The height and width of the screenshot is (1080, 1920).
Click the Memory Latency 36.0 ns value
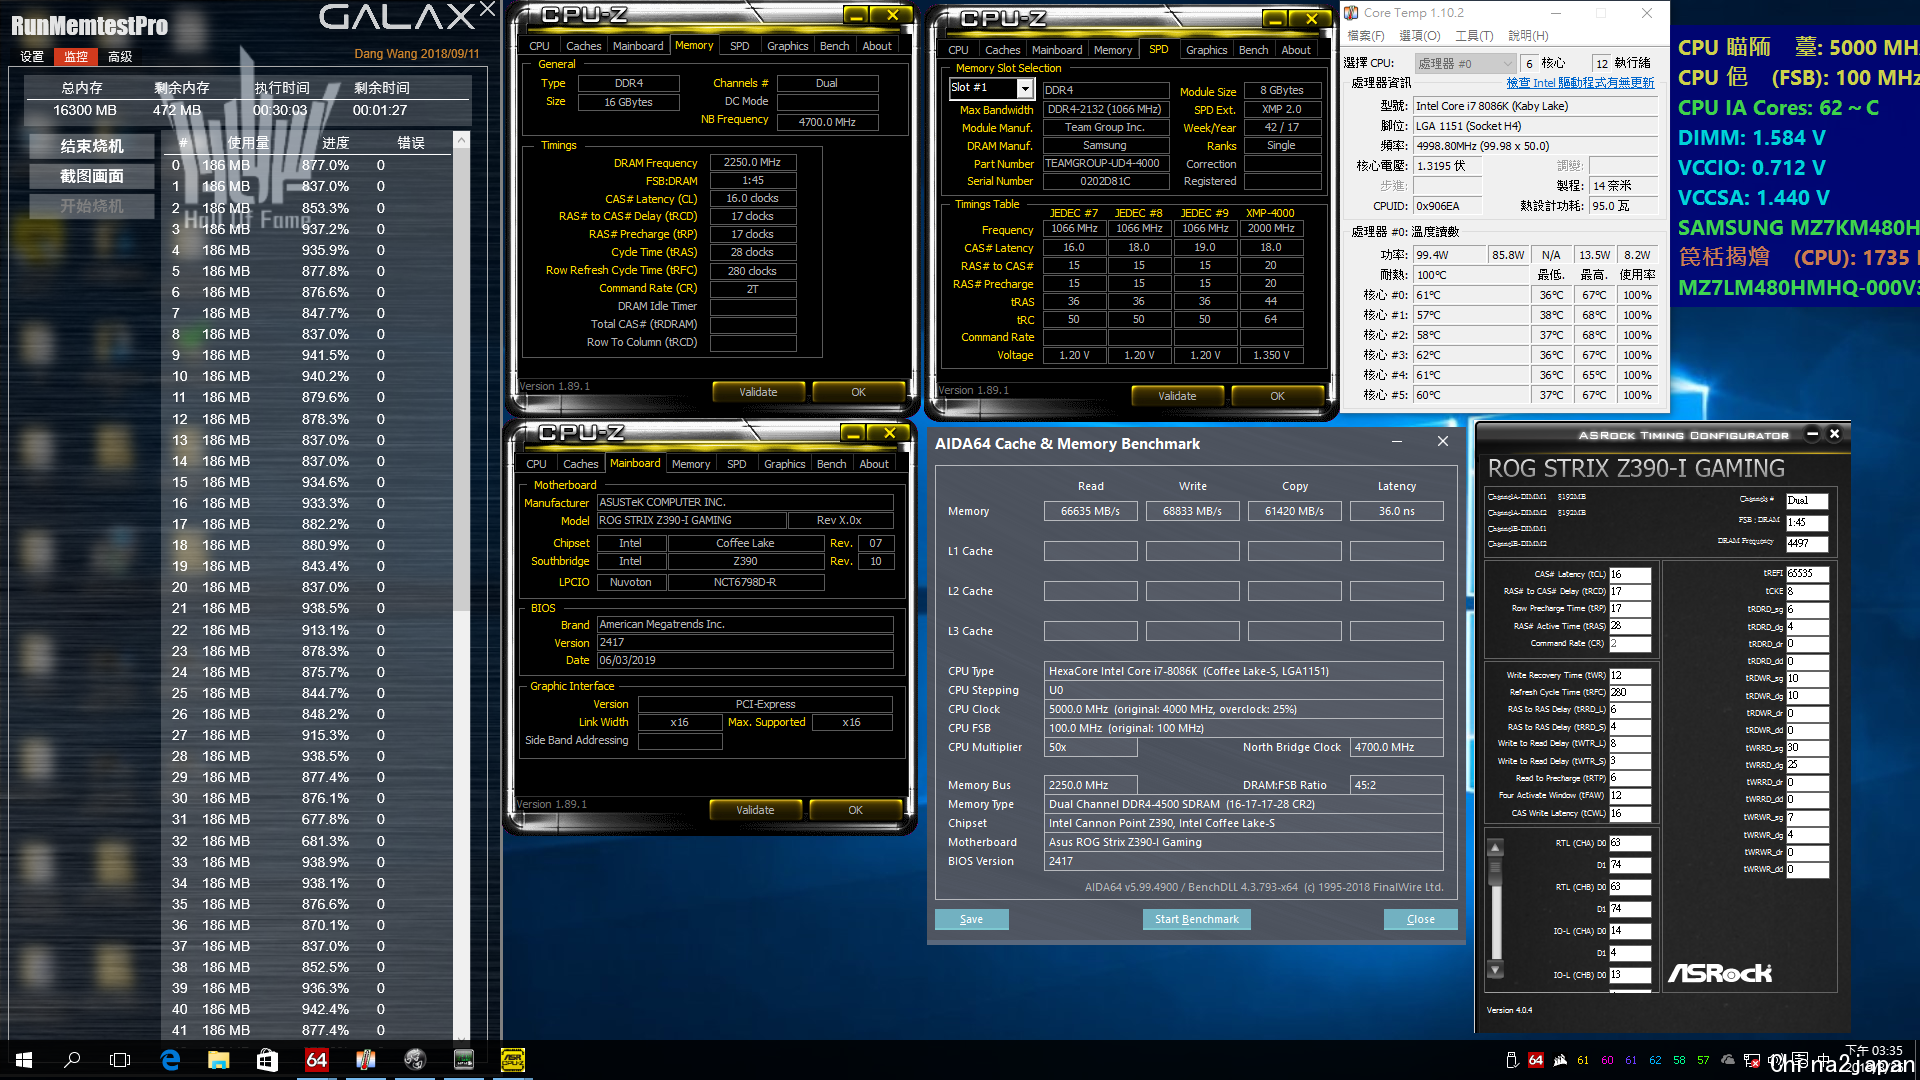(x=1396, y=511)
